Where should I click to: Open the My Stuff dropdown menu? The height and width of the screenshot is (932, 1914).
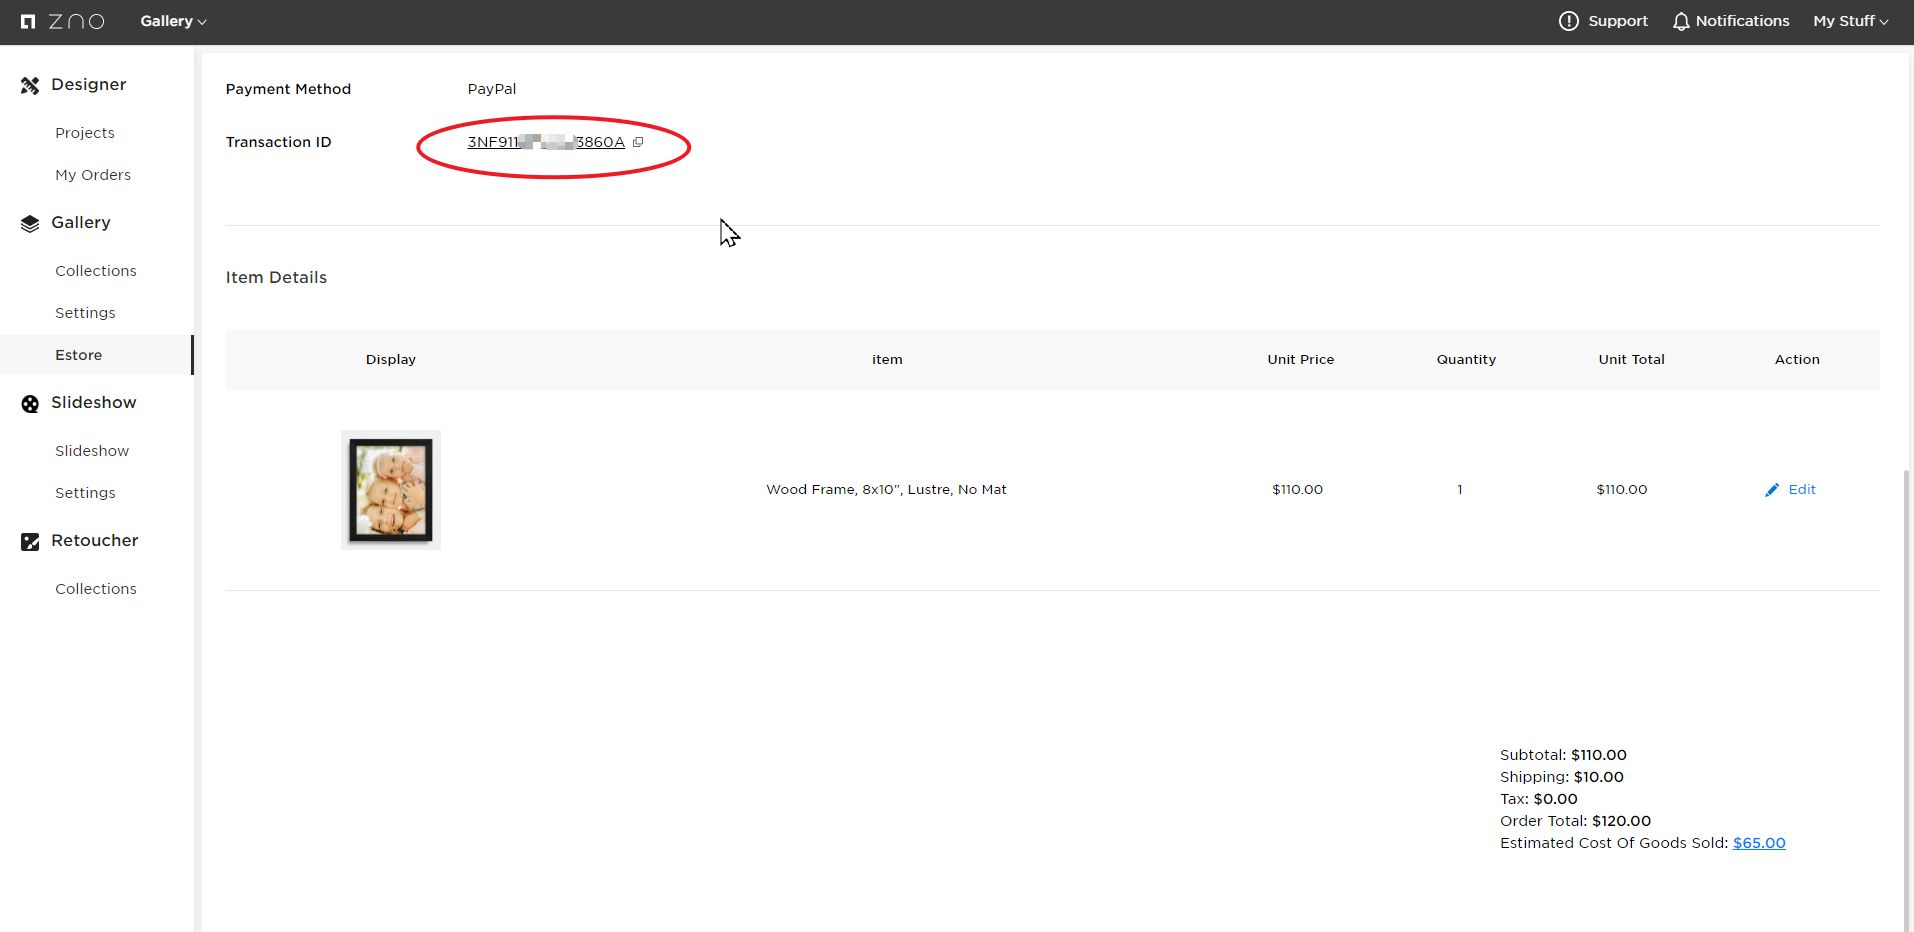click(x=1850, y=21)
